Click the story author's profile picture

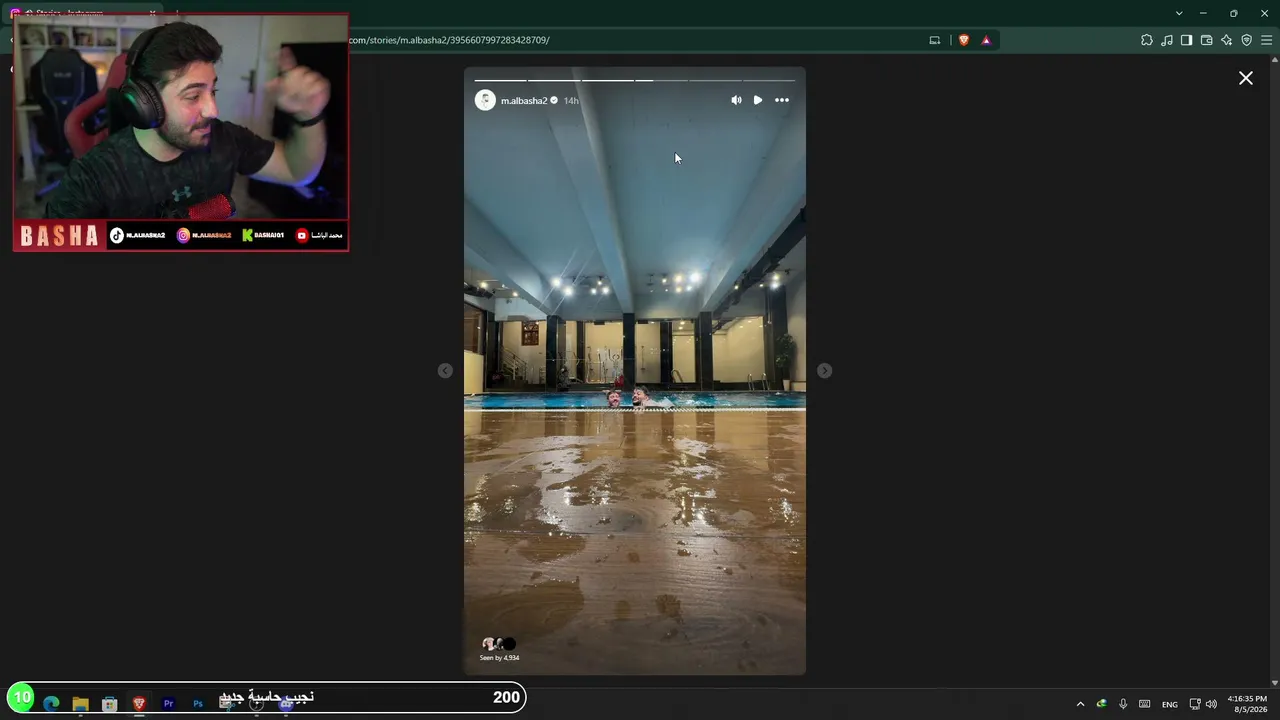coord(485,100)
